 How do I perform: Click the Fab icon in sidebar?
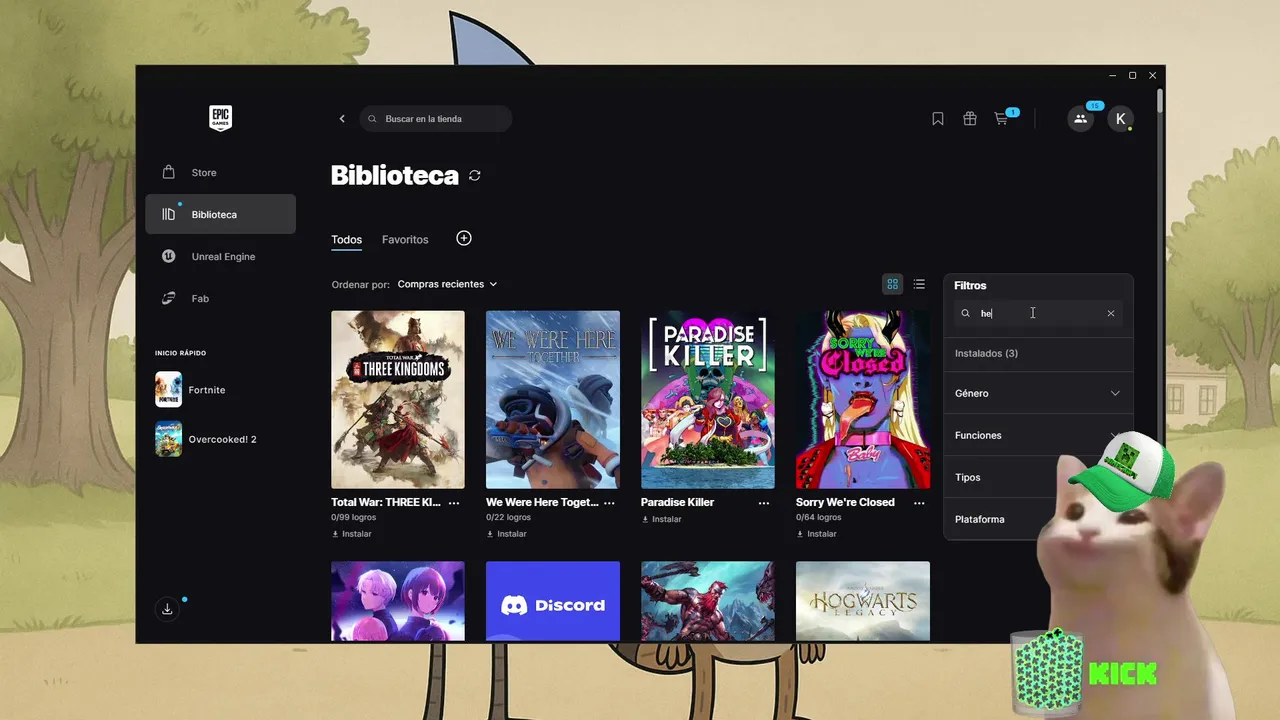tap(169, 298)
